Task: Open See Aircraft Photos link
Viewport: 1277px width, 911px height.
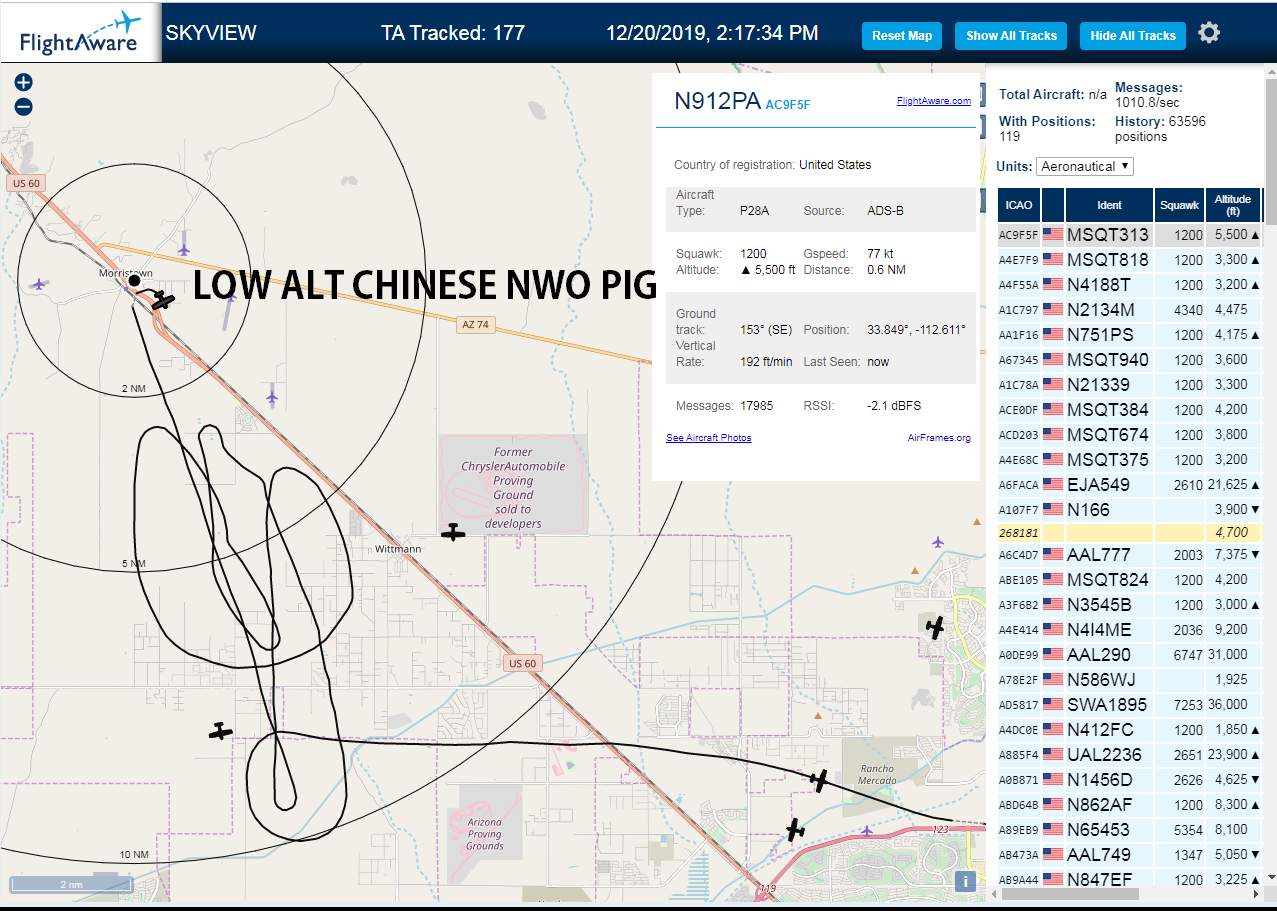Action: pyautogui.click(x=708, y=438)
